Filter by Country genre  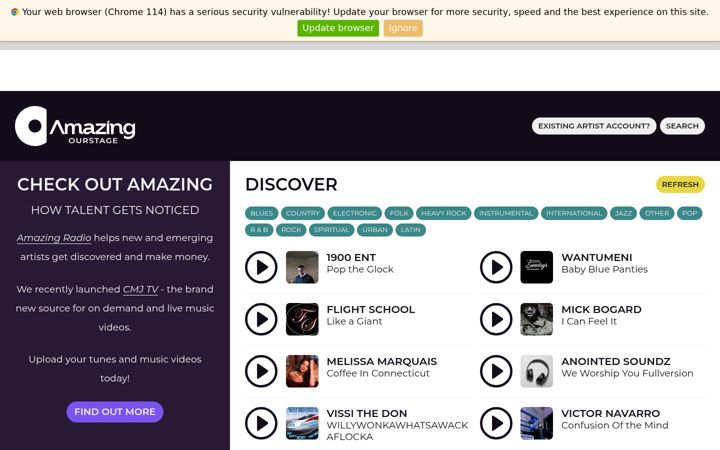(x=303, y=213)
